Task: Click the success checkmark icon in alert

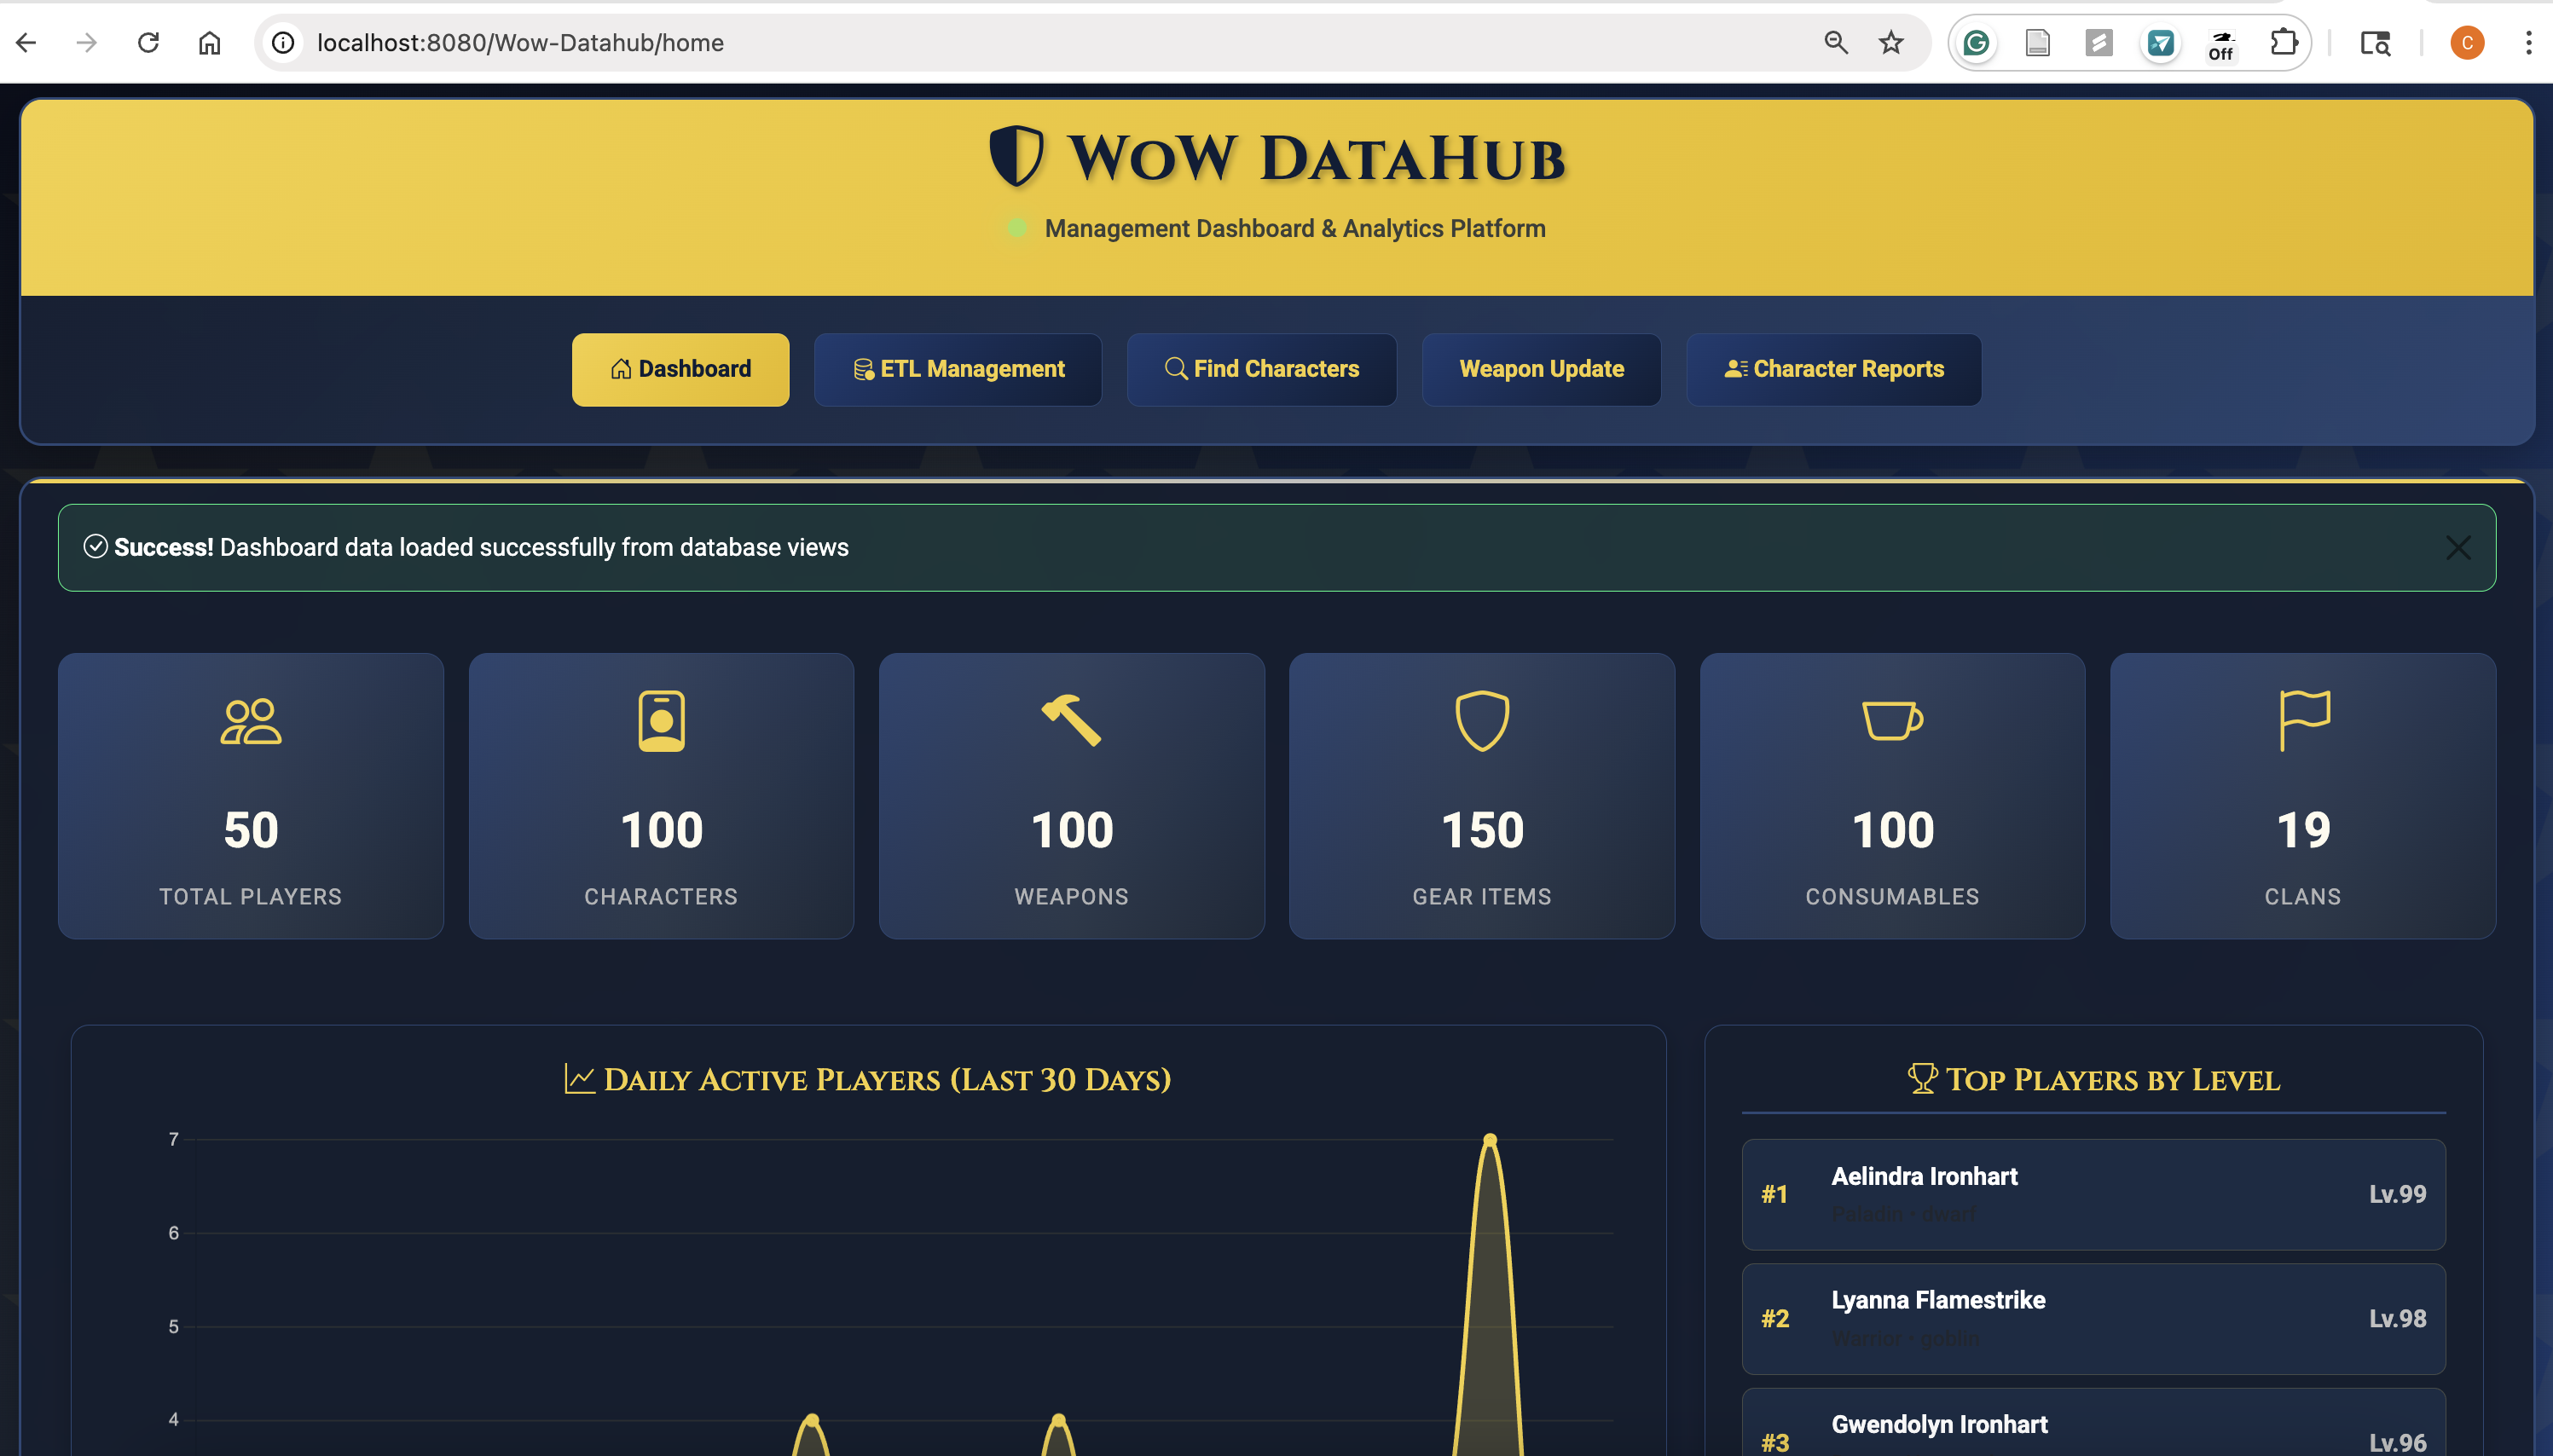Action: click(x=96, y=546)
